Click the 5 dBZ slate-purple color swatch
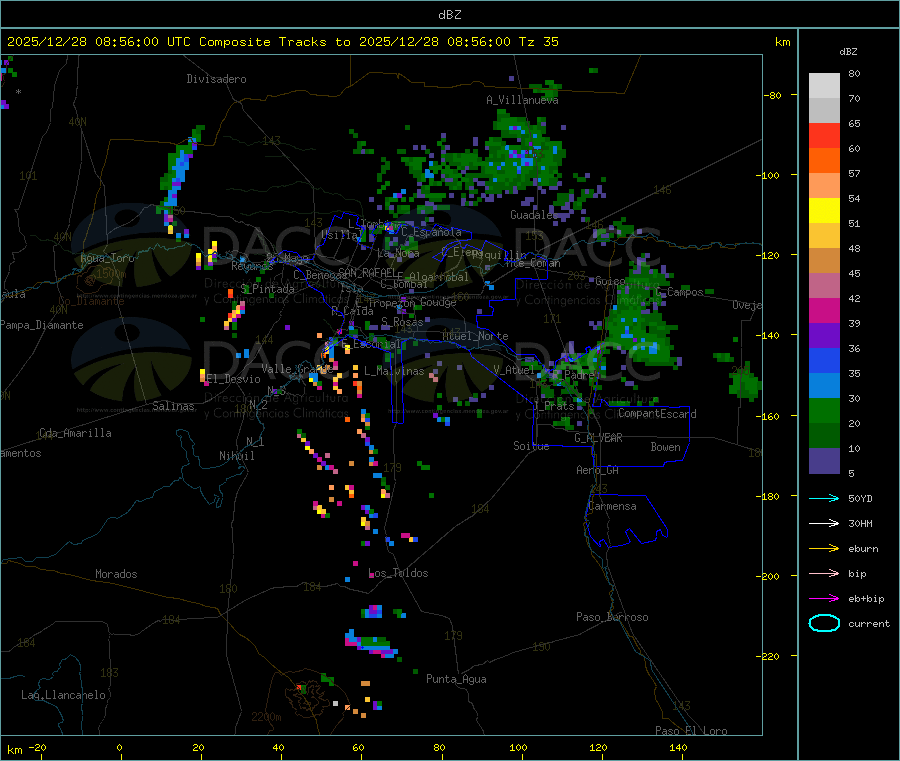The height and width of the screenshot is (761, 900). pos(824,461)
